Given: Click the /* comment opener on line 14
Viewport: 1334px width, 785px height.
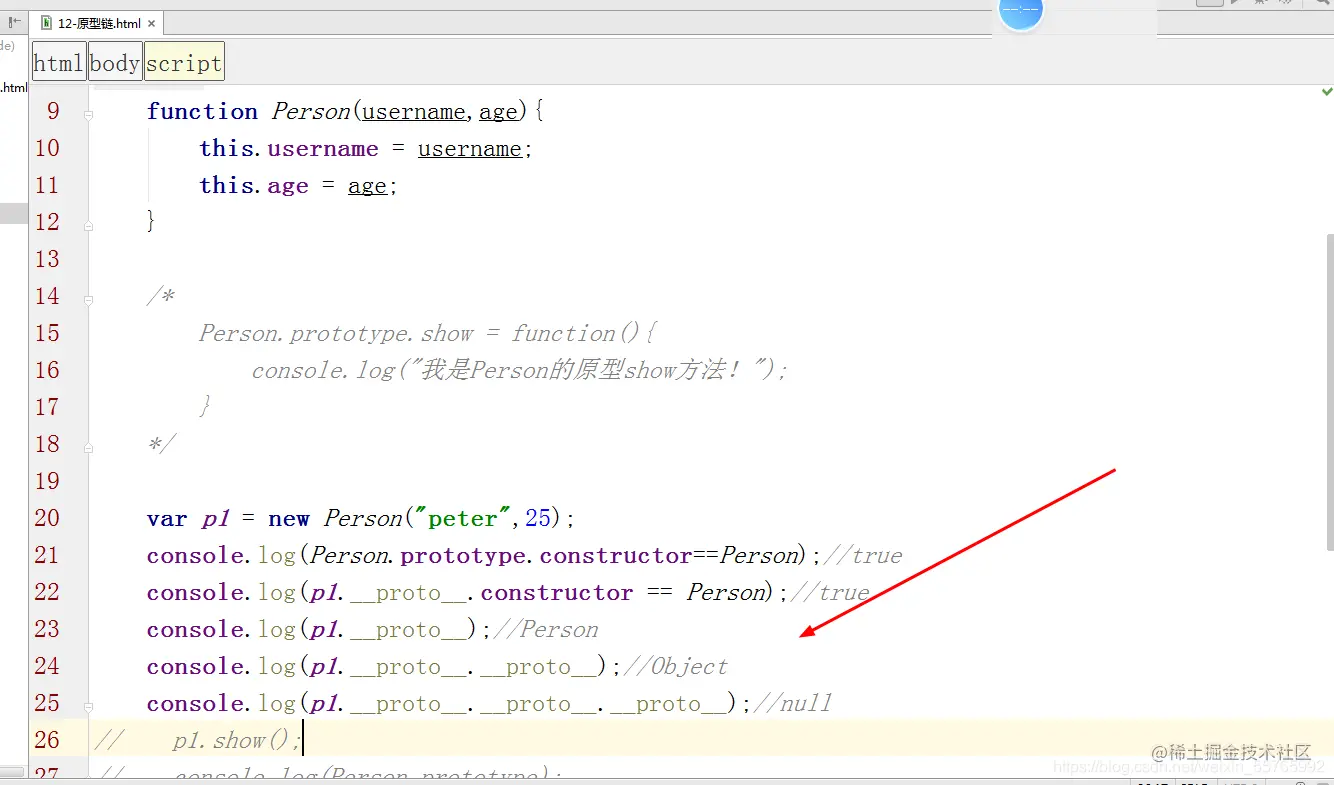Looking at the screenshot, I should (x=160, y=296).
